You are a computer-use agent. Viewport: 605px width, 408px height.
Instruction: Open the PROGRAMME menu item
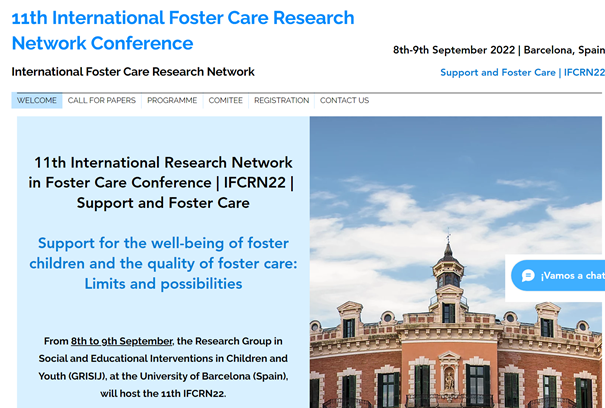172,100
